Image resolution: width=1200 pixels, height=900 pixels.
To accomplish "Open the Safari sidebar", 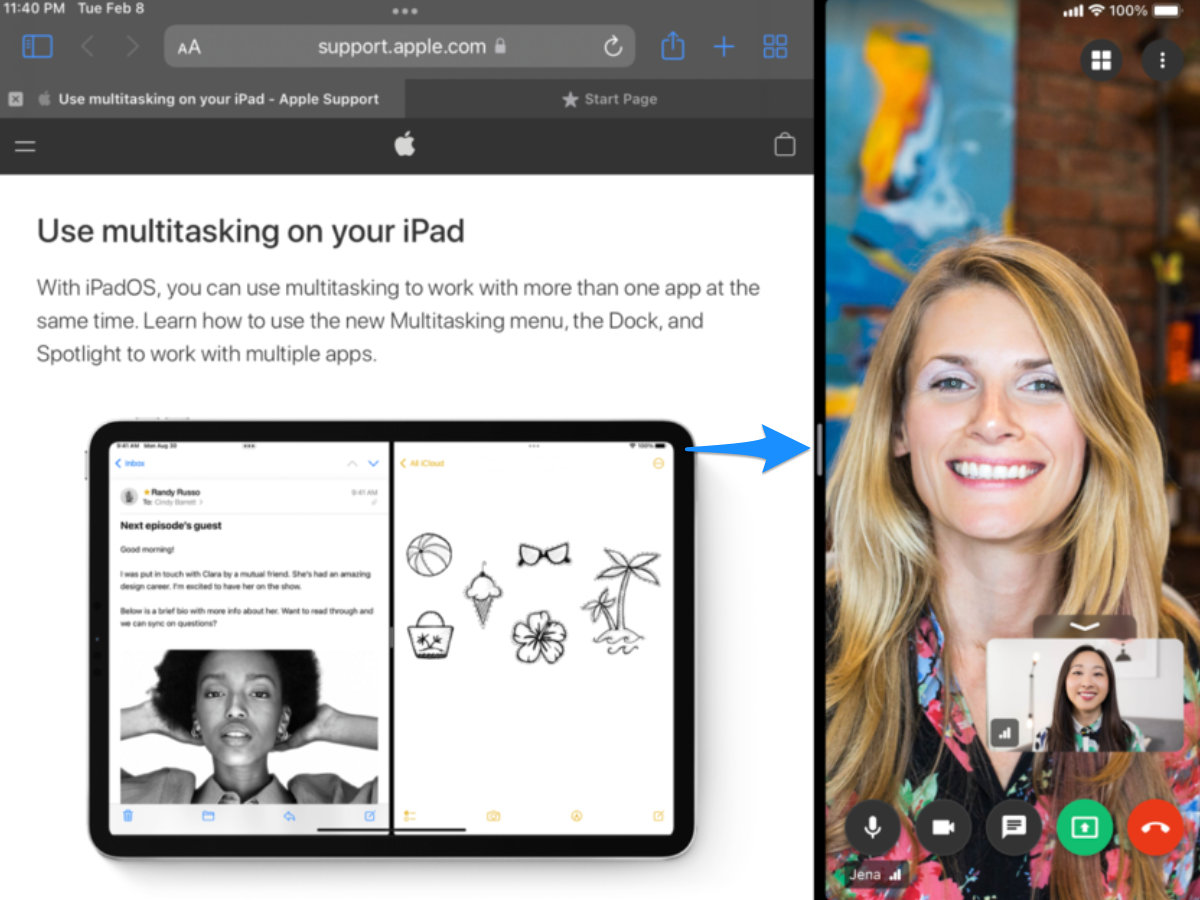I will click(37, 46).
